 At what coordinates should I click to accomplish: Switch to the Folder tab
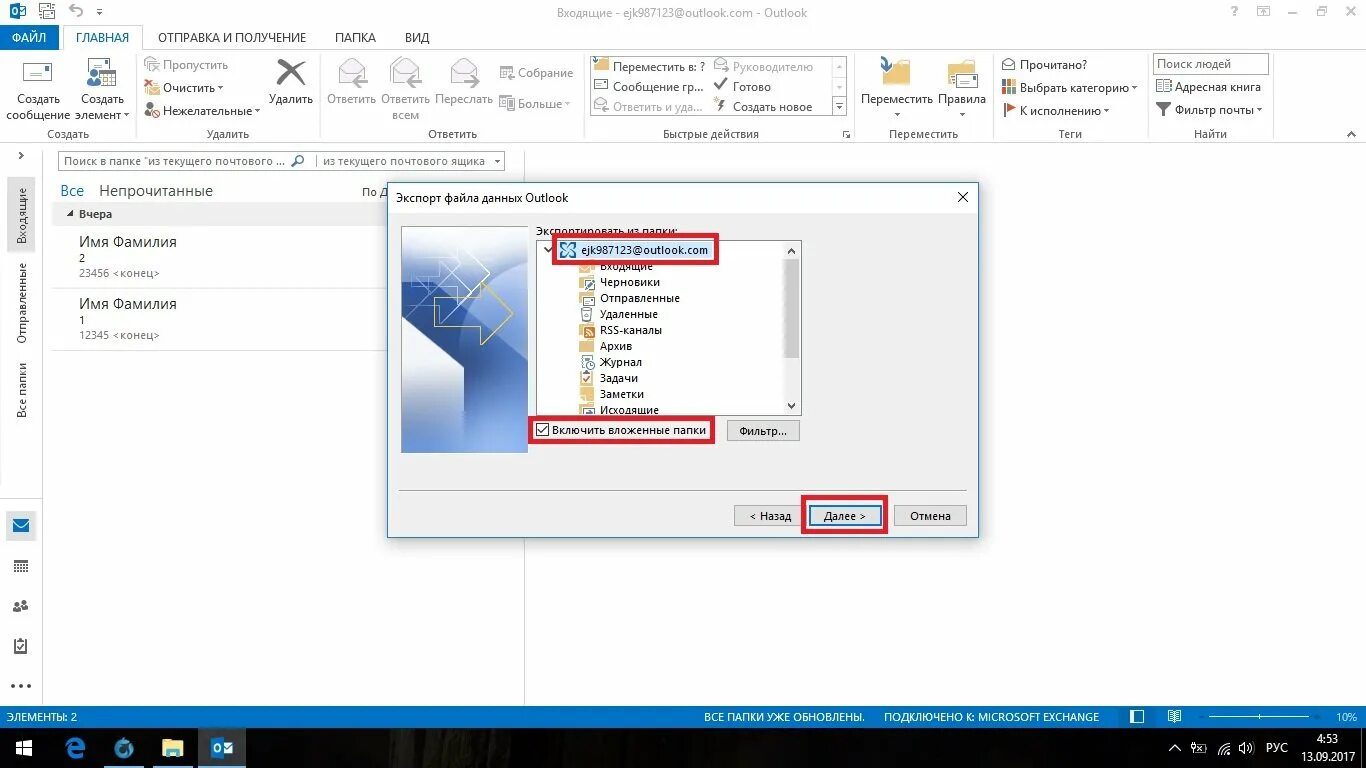point(355,38)
